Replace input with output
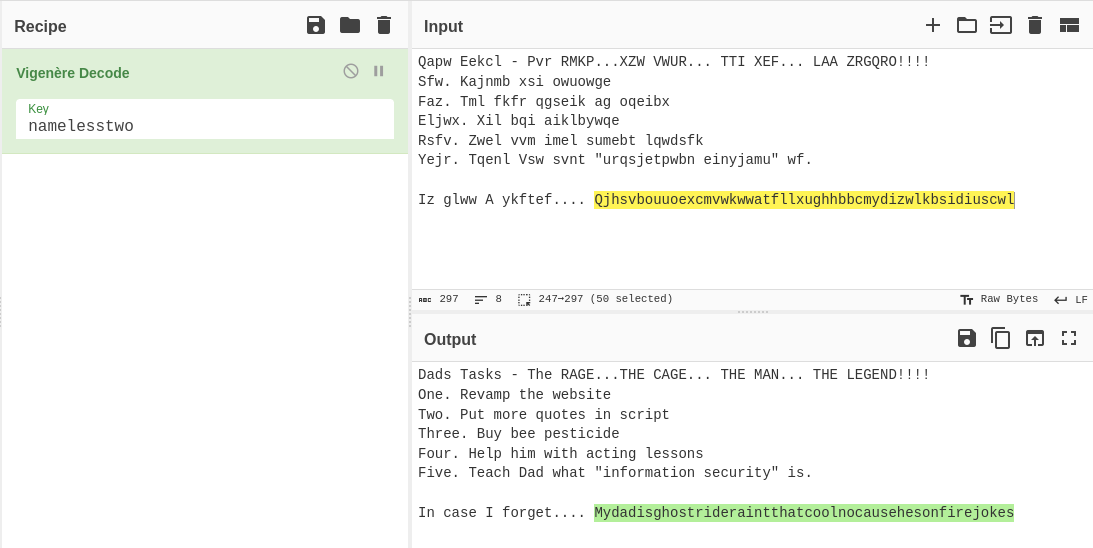Image resolution: width=1093 pixels, height=548 pixels. point(1035,338)
